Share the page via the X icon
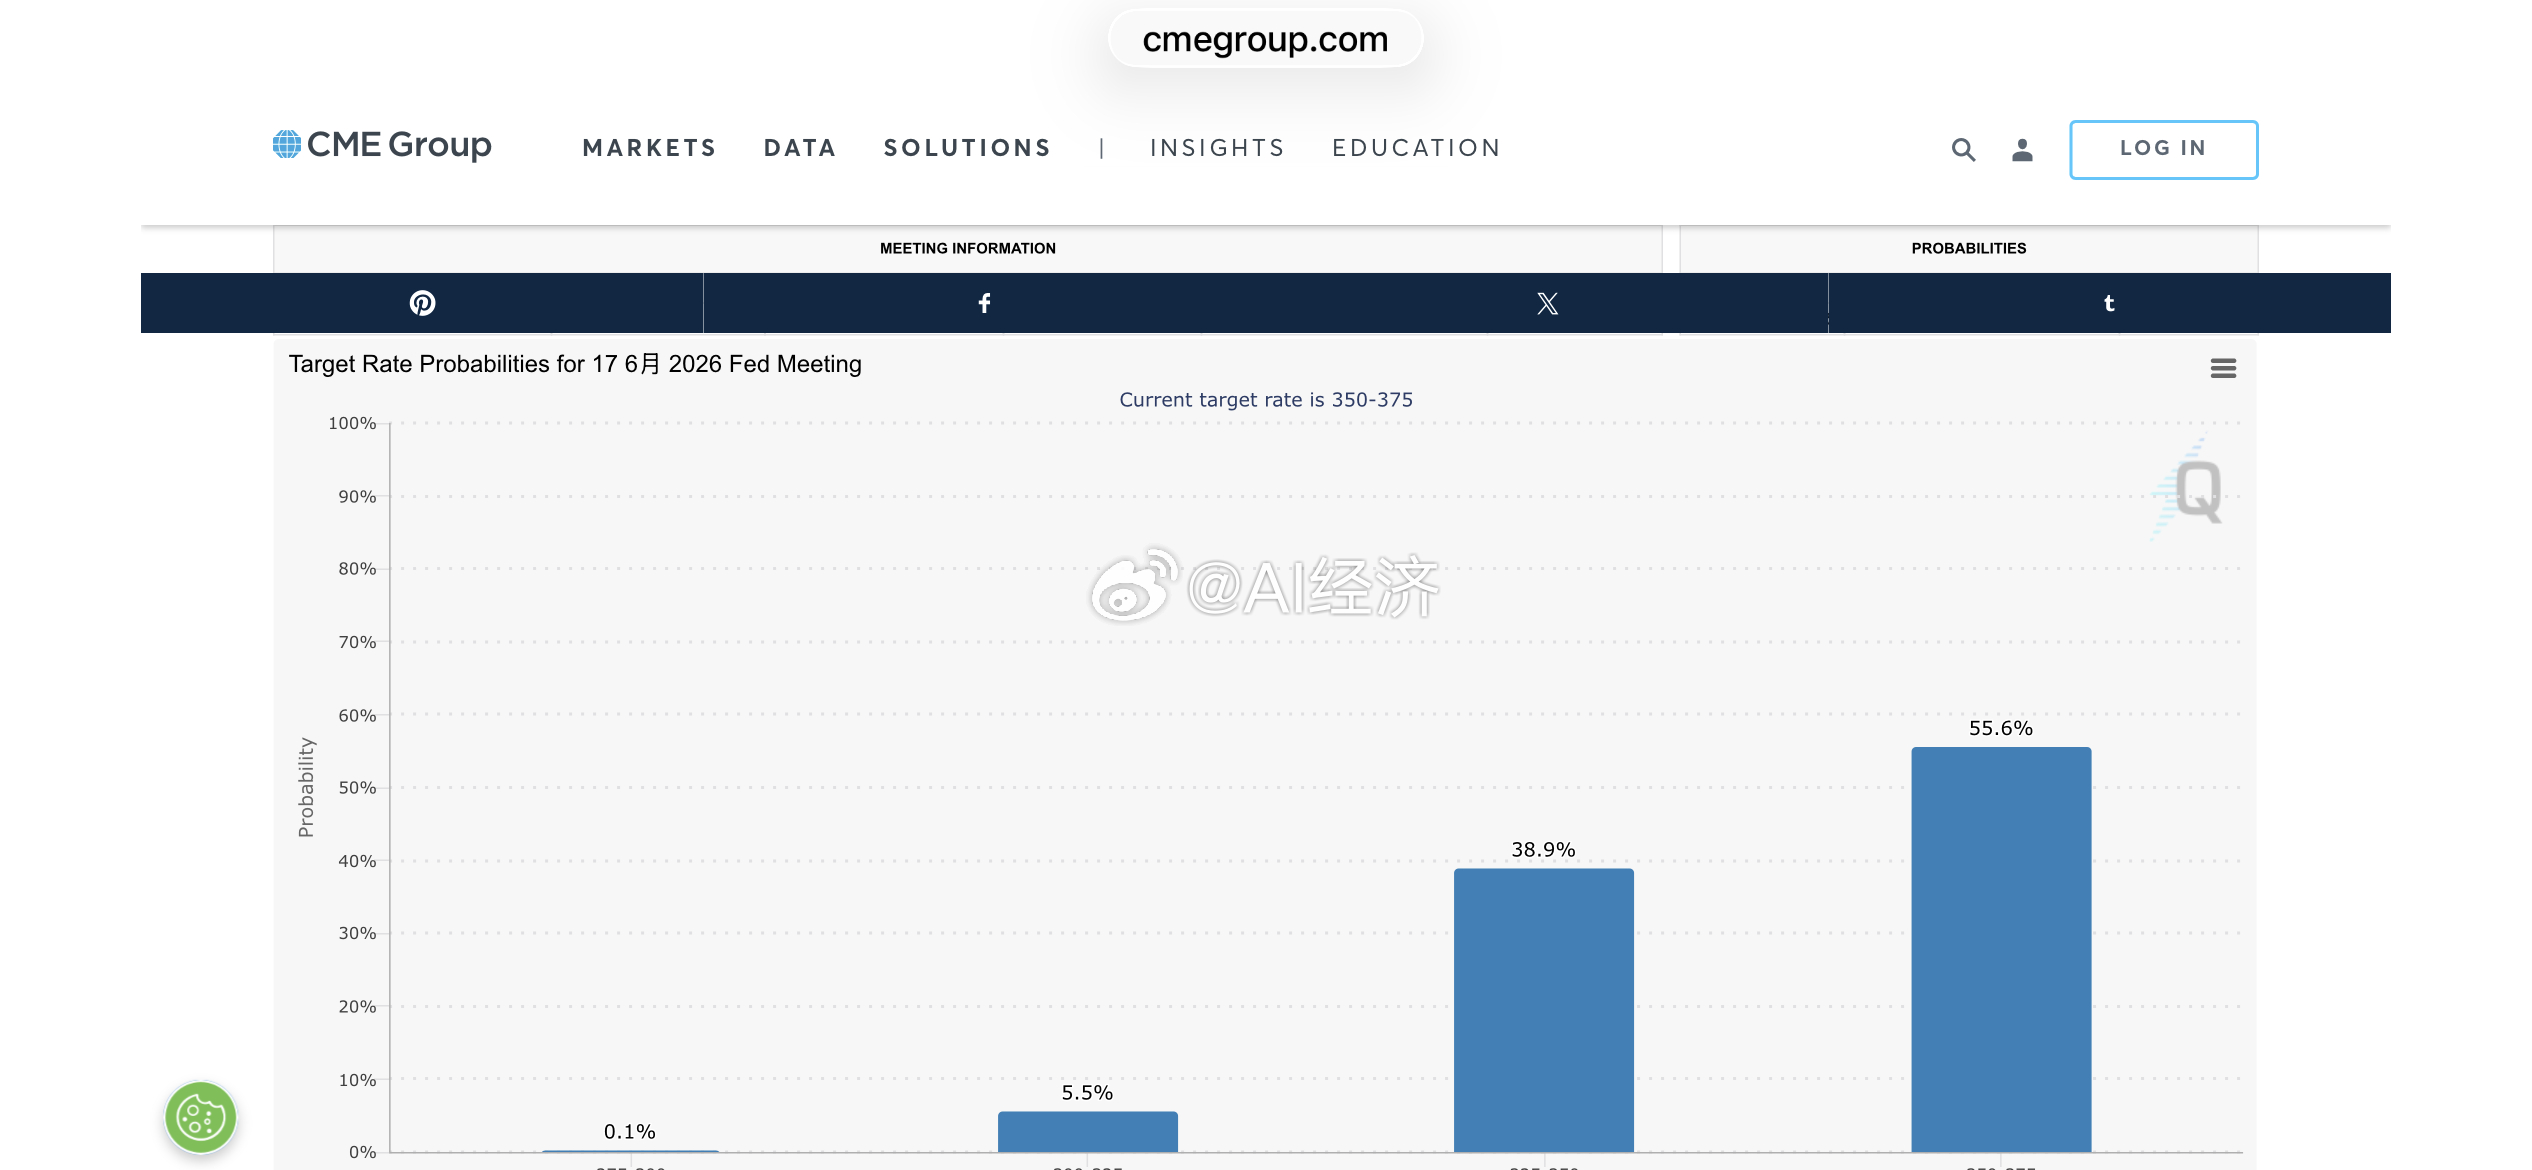 click(1547, 303)
